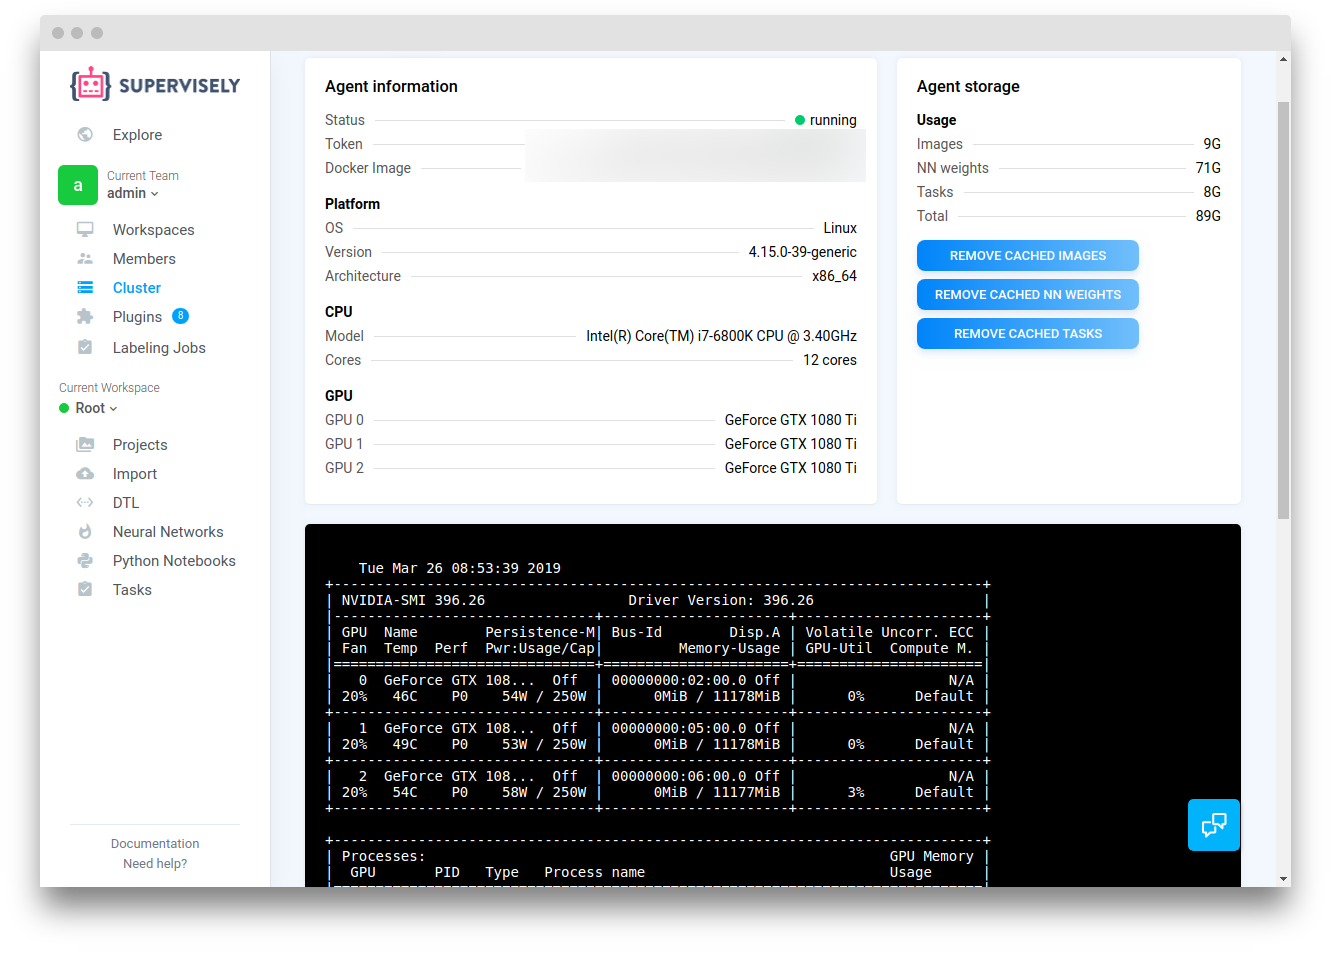Image resolution: width=1331 pixels, height=957 pixels.
Task: Click Remove Cached Tasks button
Action: point(1028,334)
